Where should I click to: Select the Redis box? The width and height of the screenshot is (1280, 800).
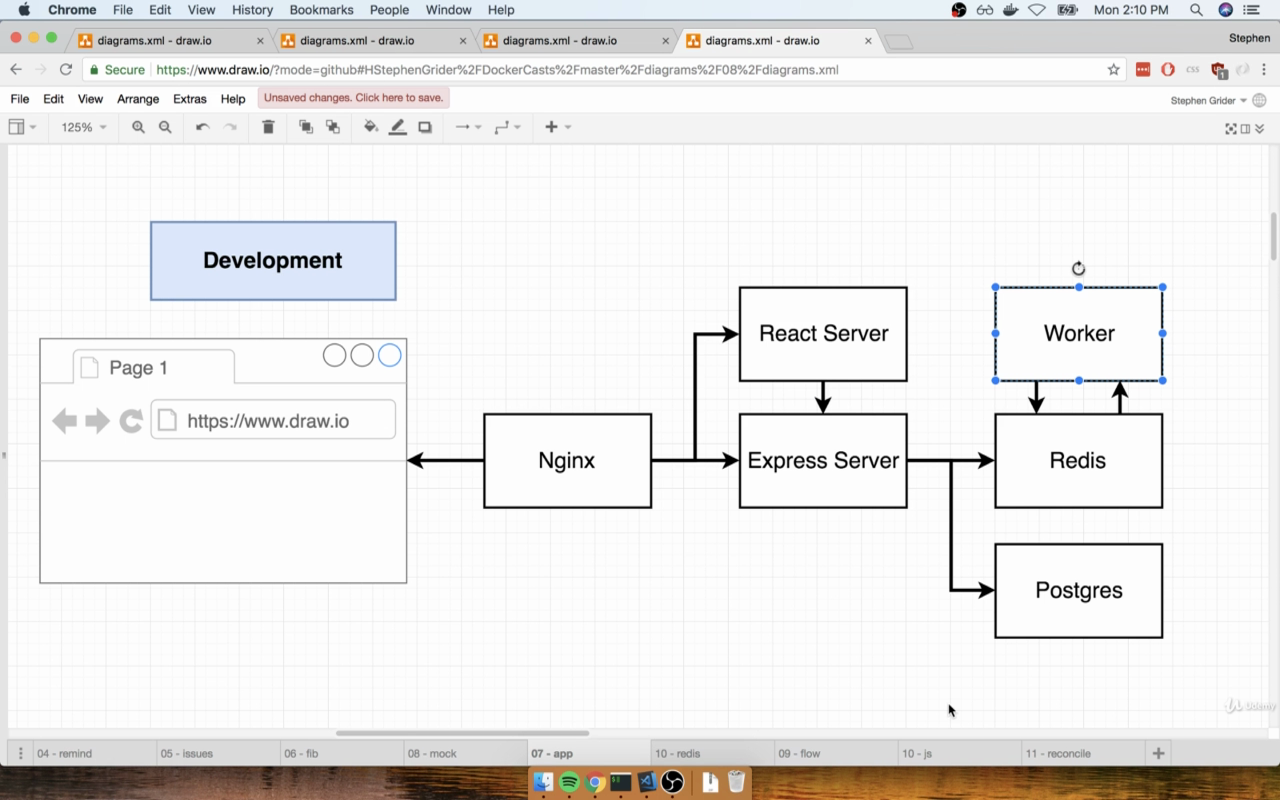1078,461
